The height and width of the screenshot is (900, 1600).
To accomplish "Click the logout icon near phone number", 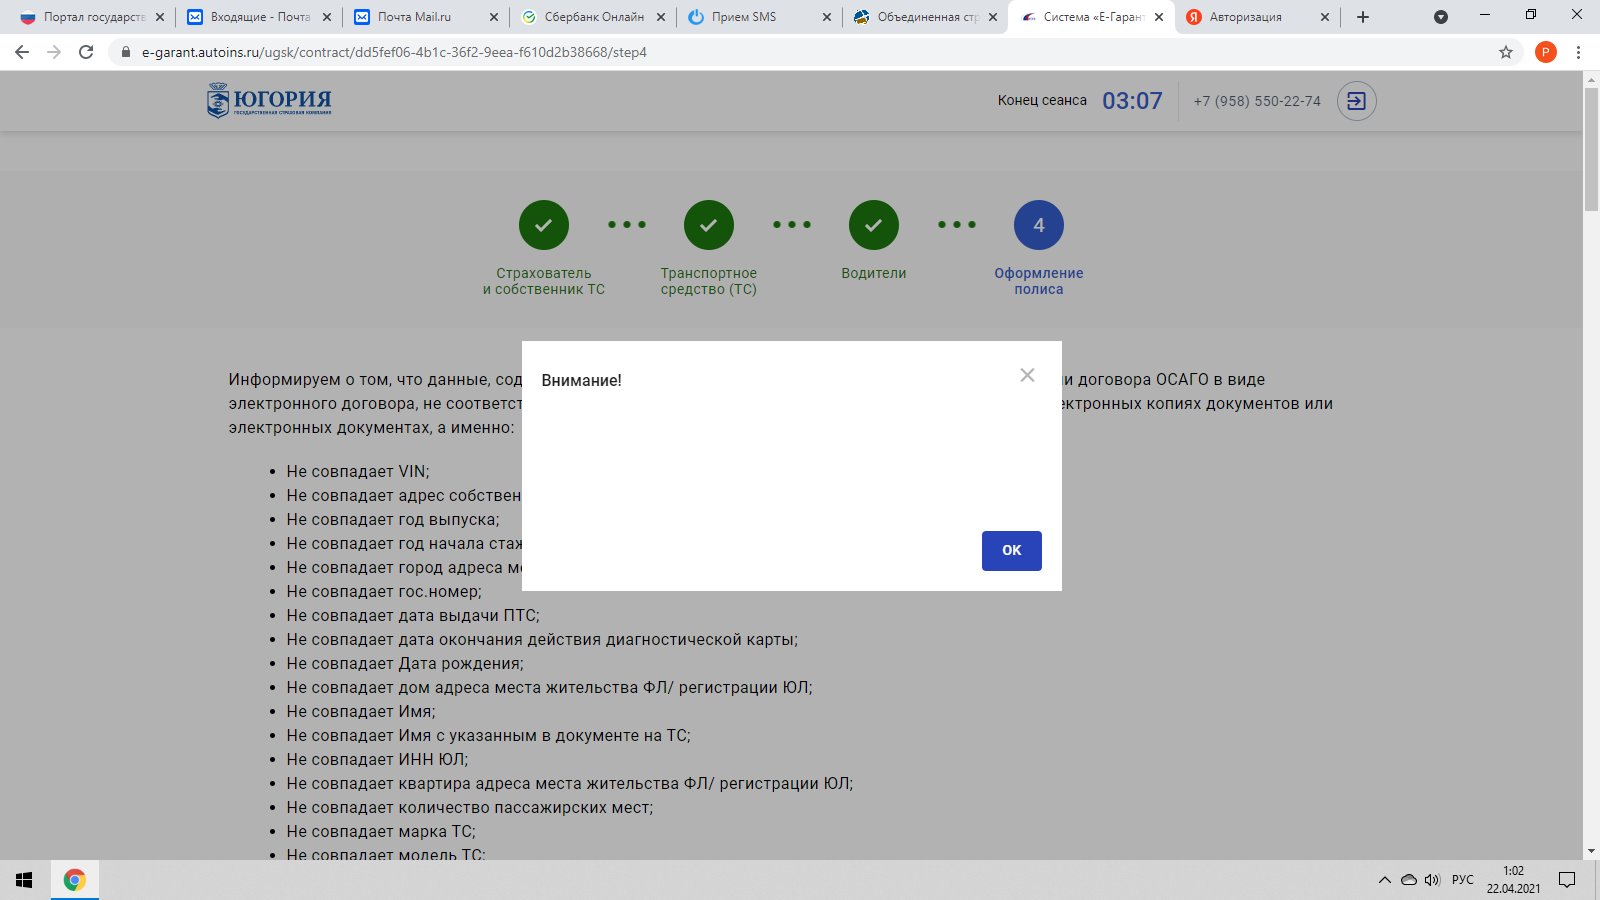I will point(1356,101).
